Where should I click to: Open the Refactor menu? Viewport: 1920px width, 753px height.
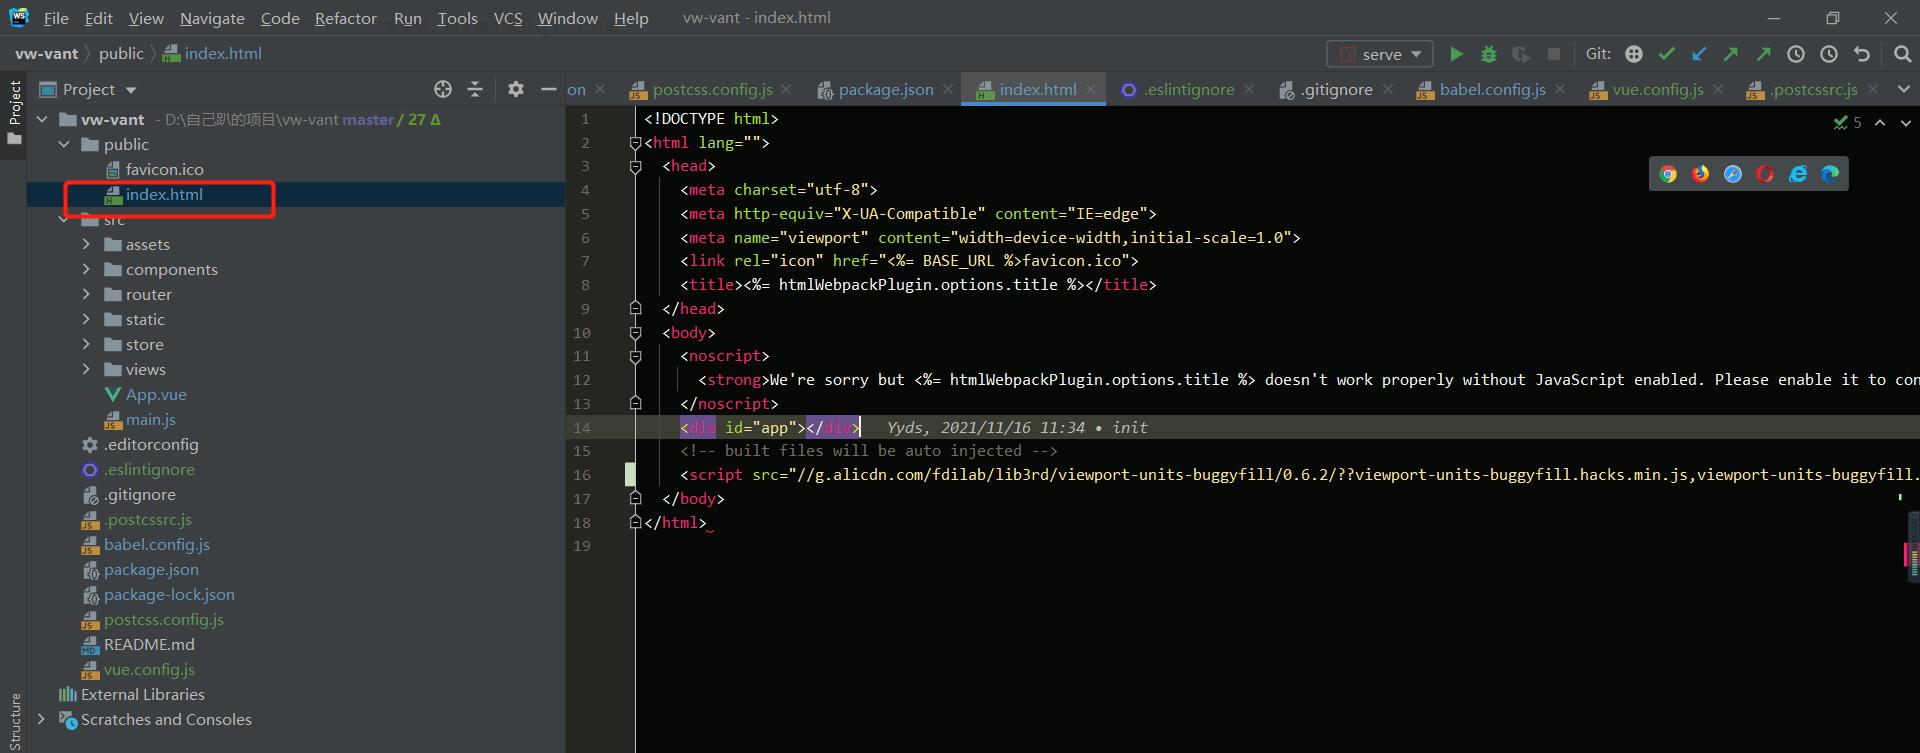click(345, 18)
